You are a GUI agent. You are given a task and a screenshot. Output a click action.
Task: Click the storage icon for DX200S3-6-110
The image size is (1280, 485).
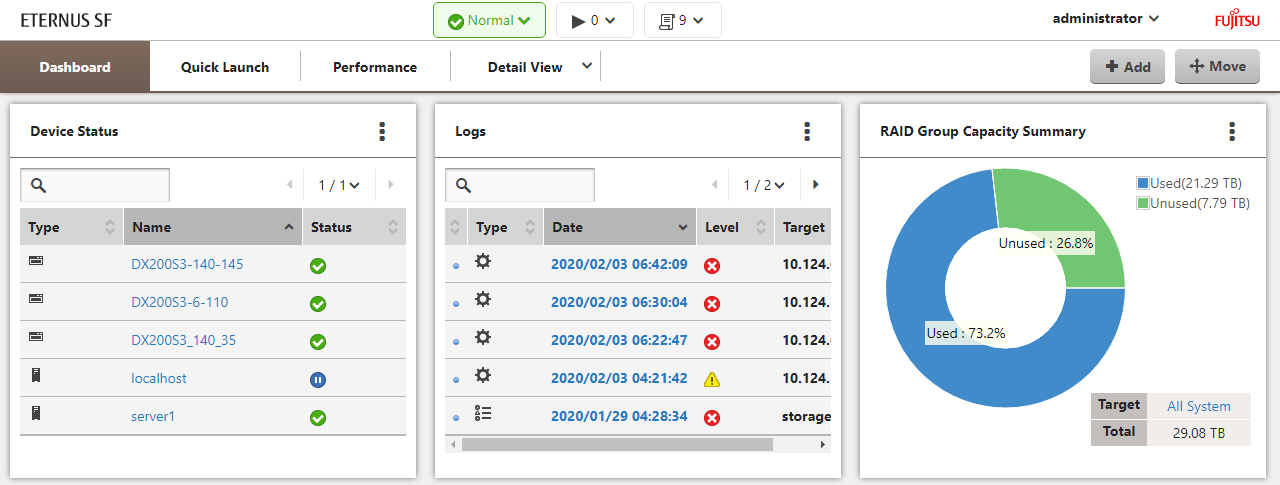[36, 299]
